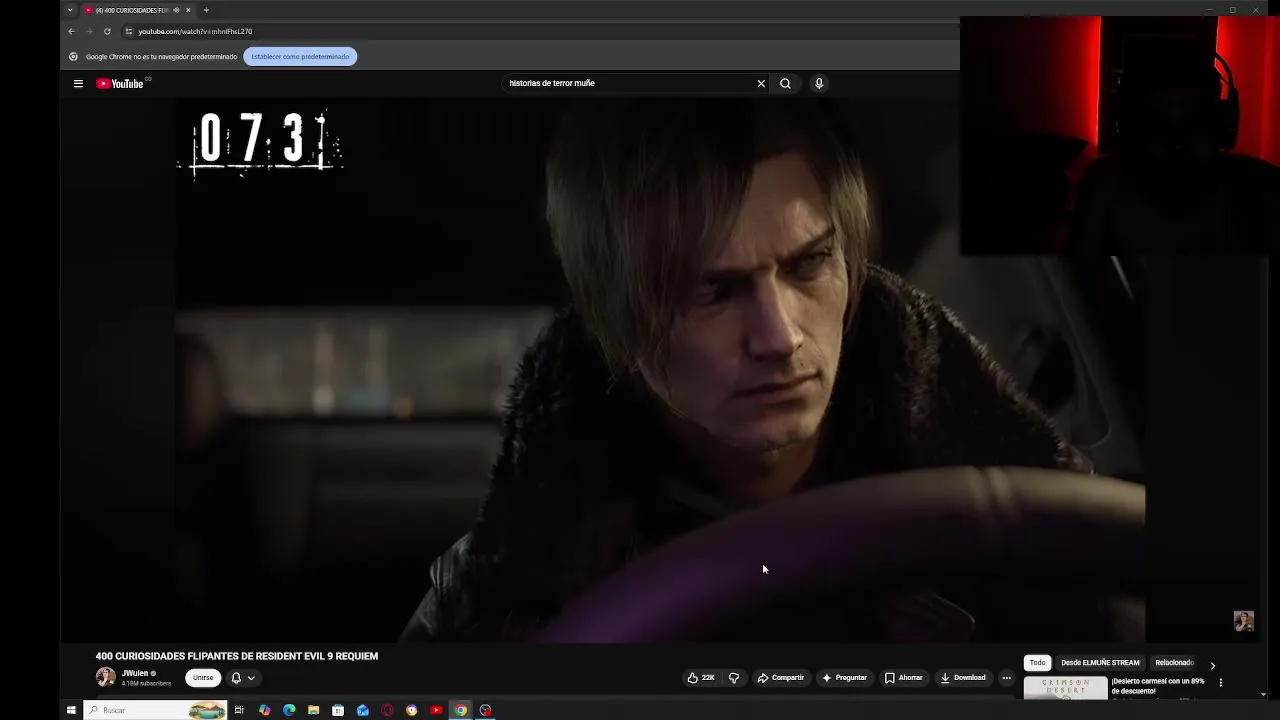The width and height of the screenshot is (1280, 720).
Task: Open Microsoft Store from taskbar
Action: [x=338, y=710]
